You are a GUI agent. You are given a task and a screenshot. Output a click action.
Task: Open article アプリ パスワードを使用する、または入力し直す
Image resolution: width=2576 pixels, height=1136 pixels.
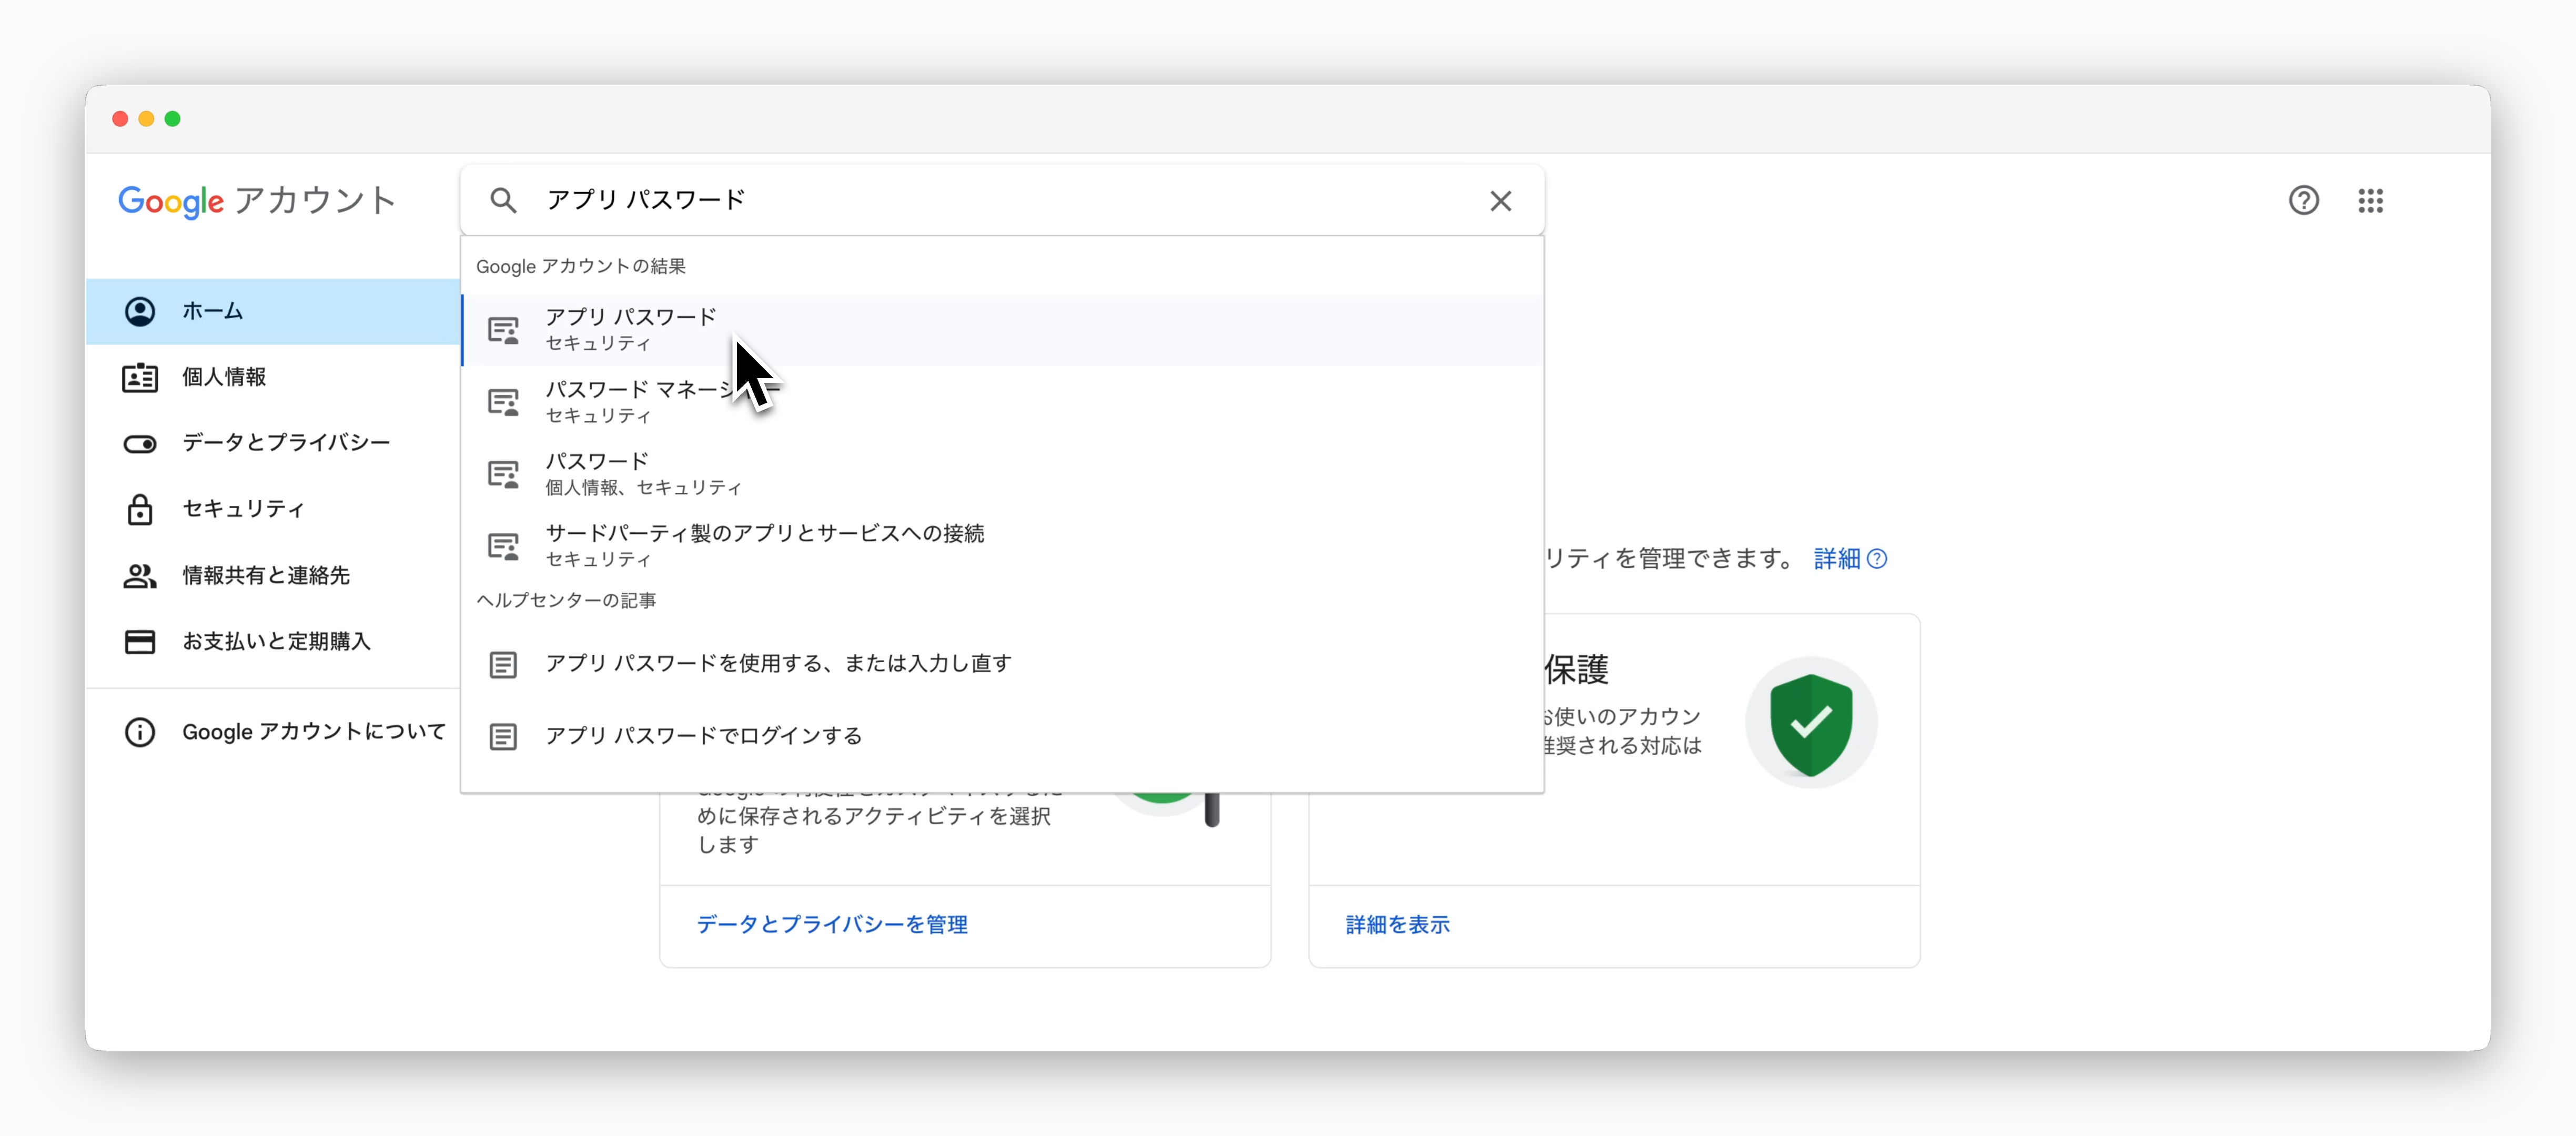coord(1002,664)
